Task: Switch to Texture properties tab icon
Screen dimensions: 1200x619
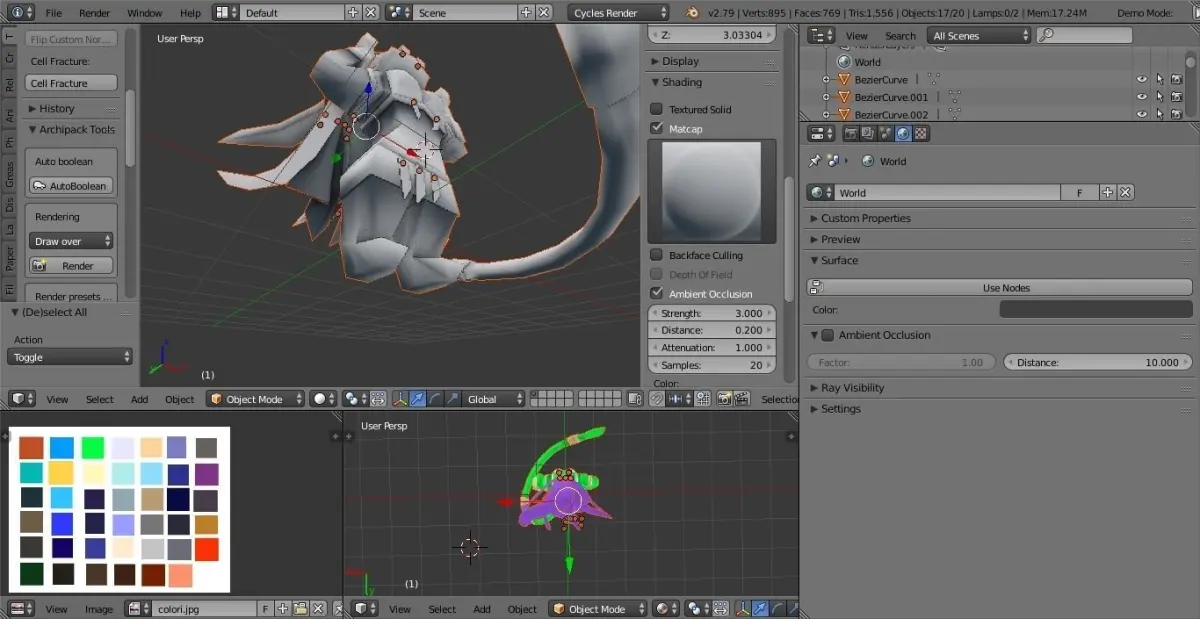Action: (921, 133)
